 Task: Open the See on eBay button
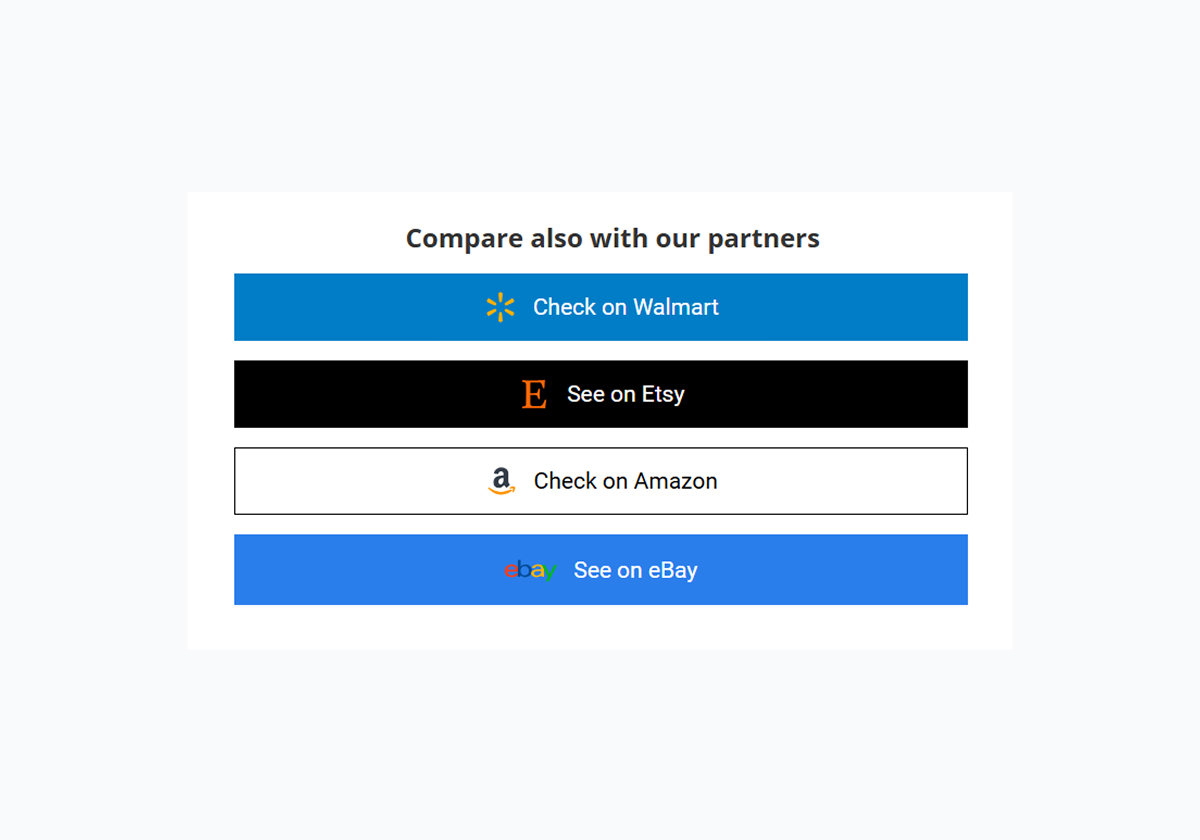click(x=600, y=570)
